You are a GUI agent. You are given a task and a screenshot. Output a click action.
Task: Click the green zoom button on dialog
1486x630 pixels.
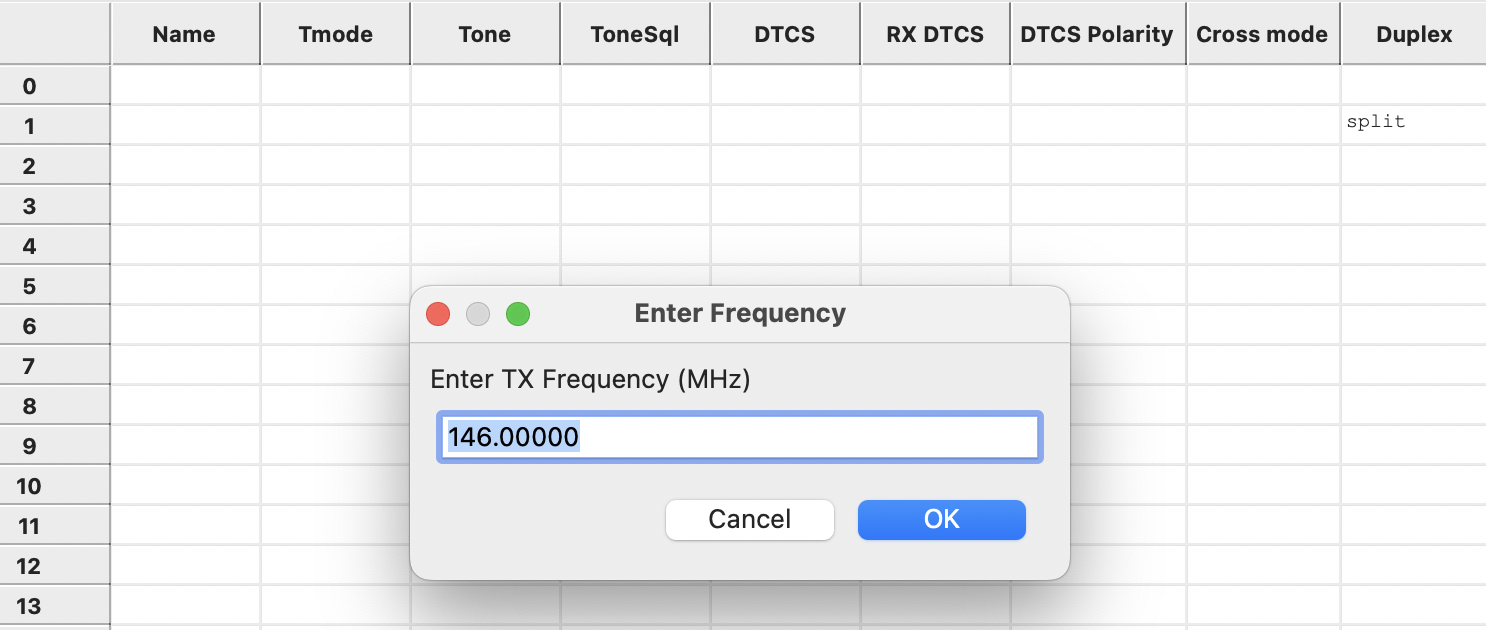click(x=518, y=314)
